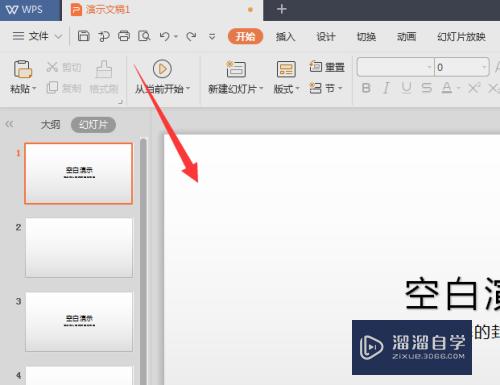Viewport: 500px width, 385px height.
Task: Open the 节 section dropdown
Action: coord(326,88)
